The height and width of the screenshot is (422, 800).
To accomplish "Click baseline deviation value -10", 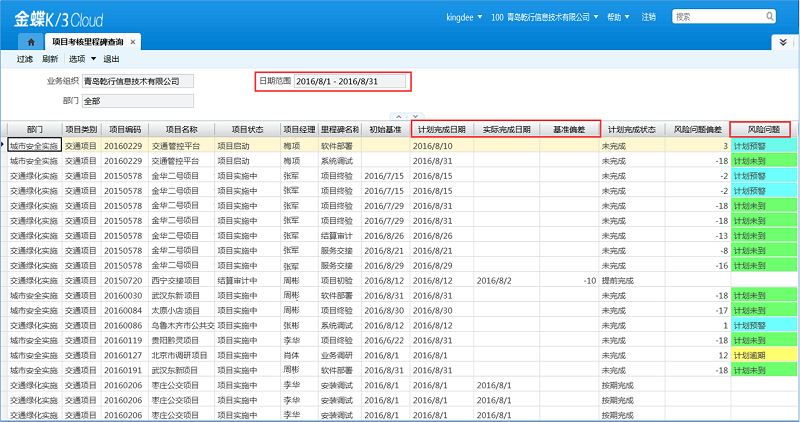I will point(569,281).
